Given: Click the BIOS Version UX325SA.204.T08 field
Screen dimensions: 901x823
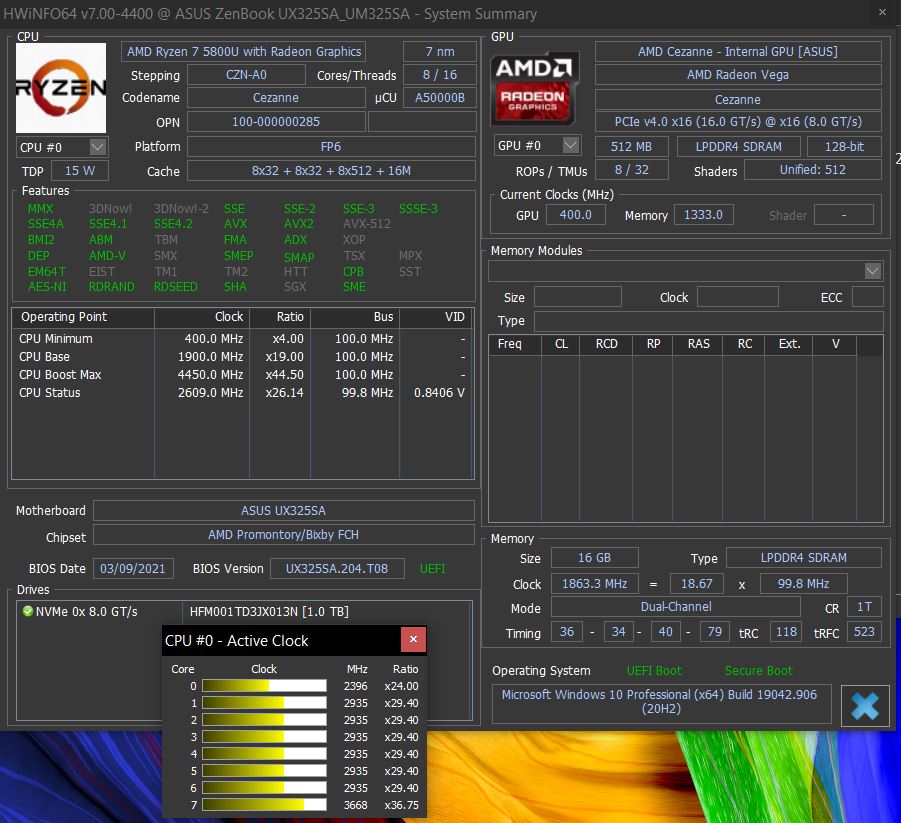Looking at the screenshot, I should (337, 568).
